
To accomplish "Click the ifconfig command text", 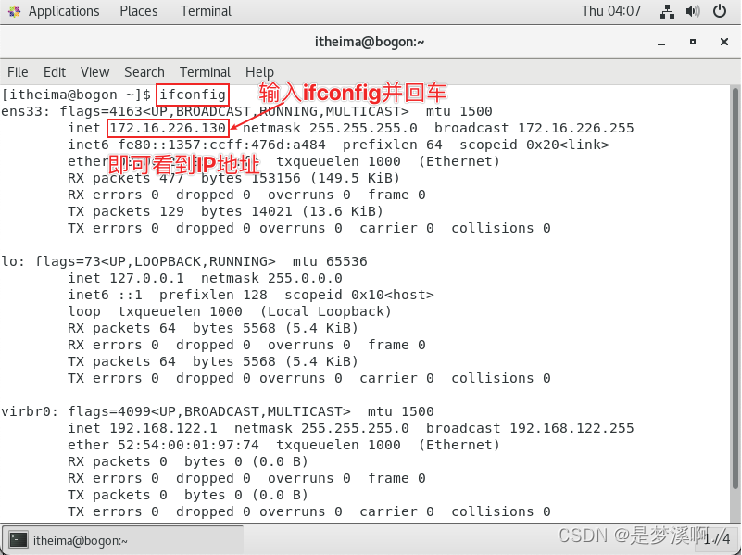I will coord(192,95).
